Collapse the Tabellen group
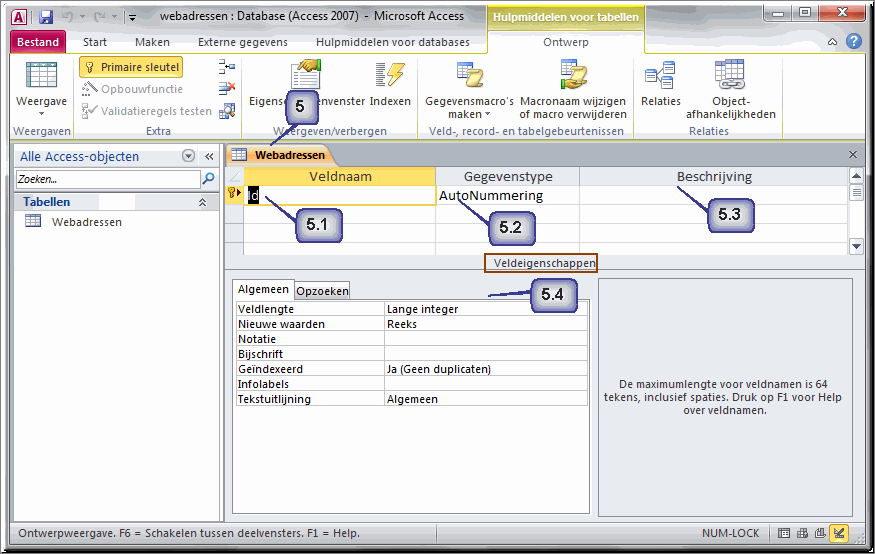 coord(203,202)
